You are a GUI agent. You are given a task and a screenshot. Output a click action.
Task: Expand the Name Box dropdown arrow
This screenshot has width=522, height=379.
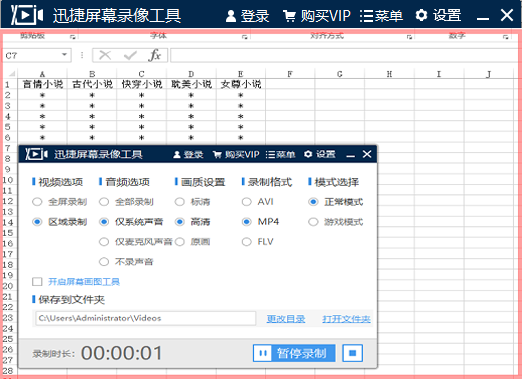(x=65, y=55)
